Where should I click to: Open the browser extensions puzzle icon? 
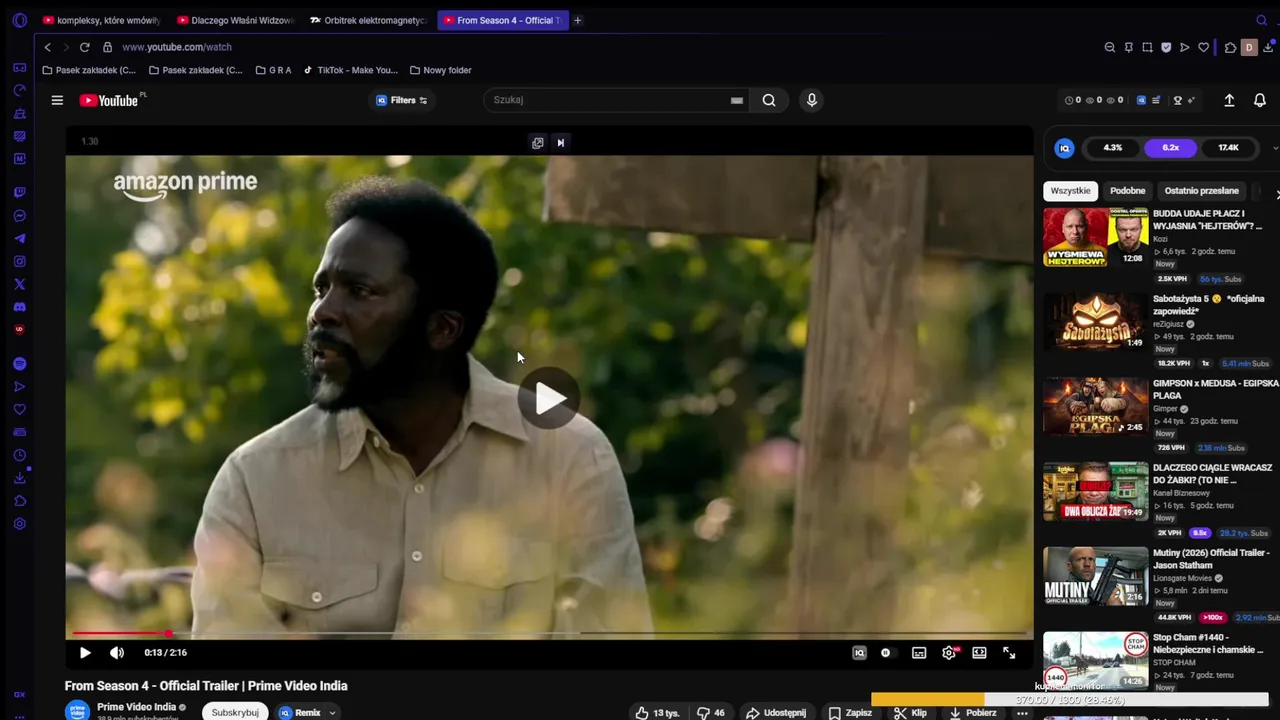[x=1230, y=47]
